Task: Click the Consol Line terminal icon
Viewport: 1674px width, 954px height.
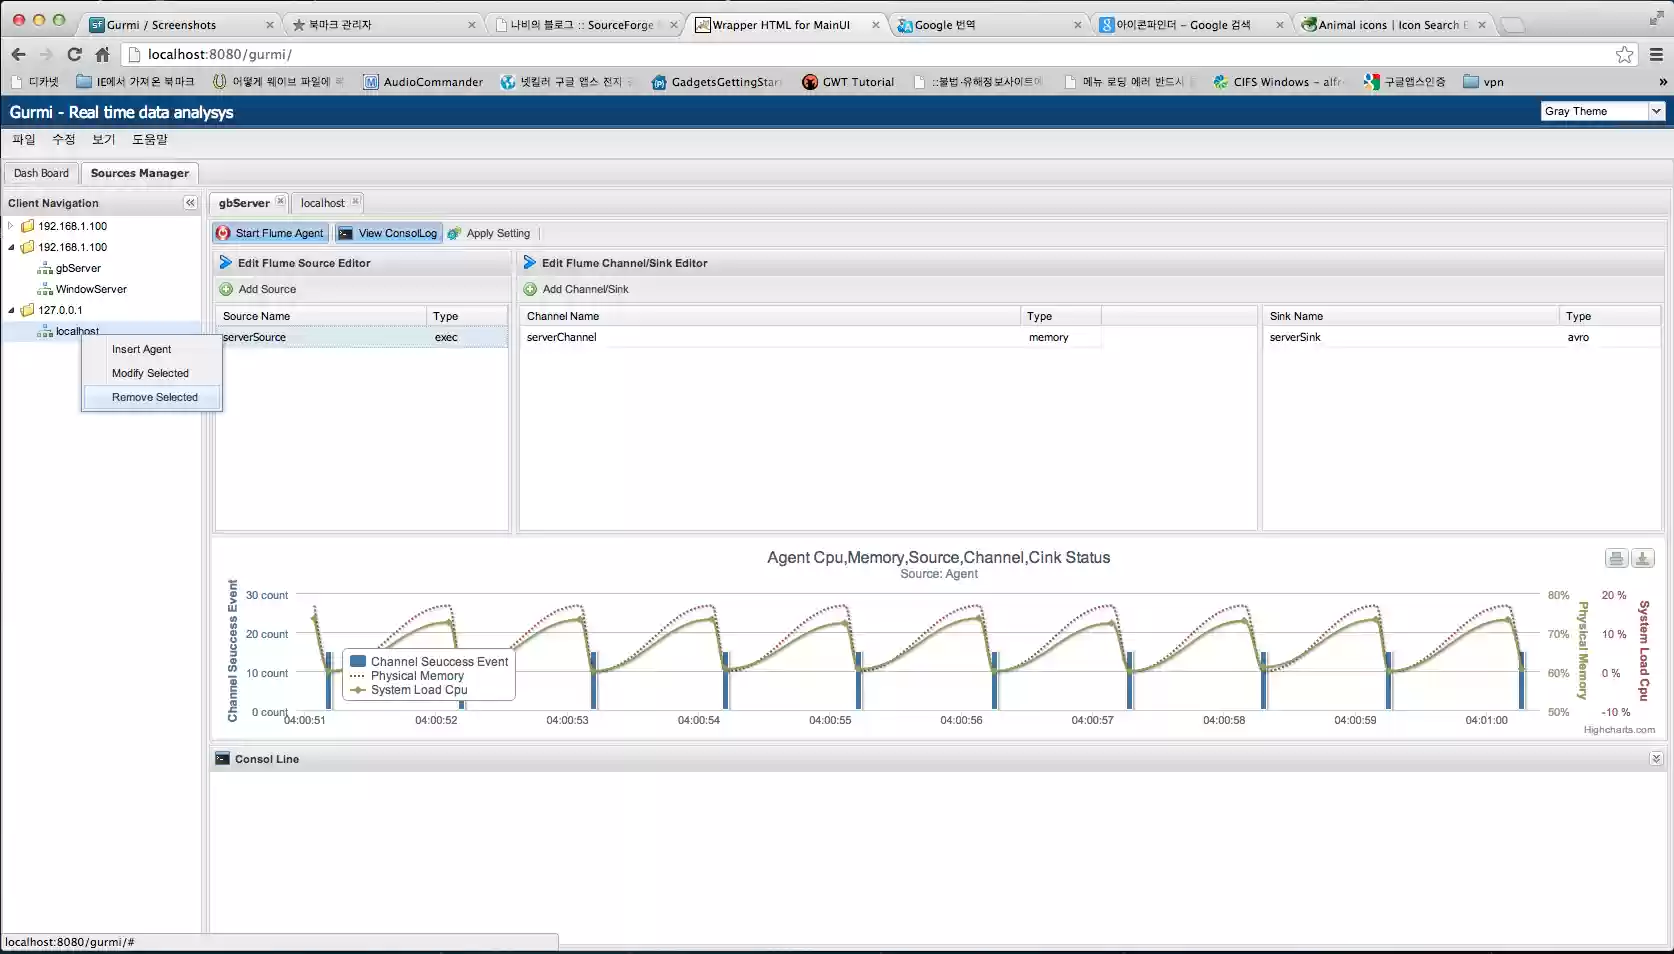Action: pos(222,759)
